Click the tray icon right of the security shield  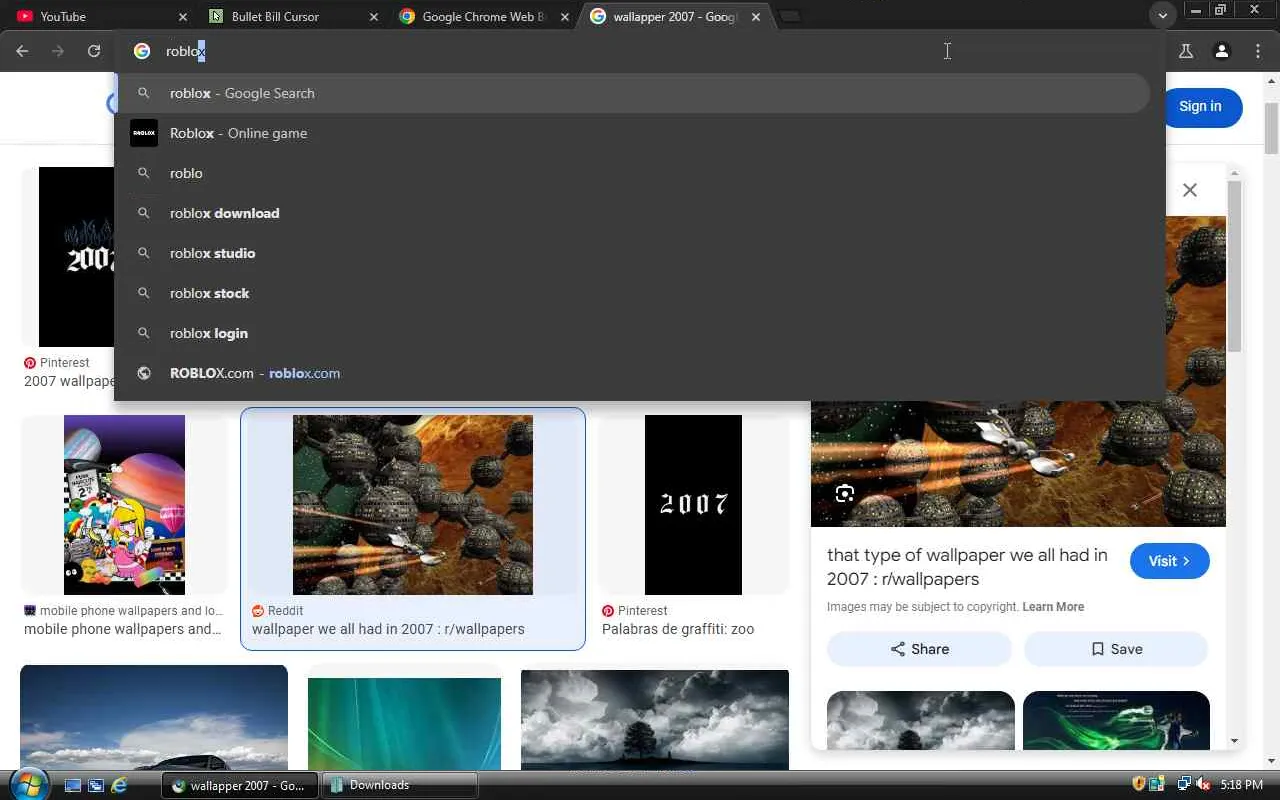[1157, 785]
